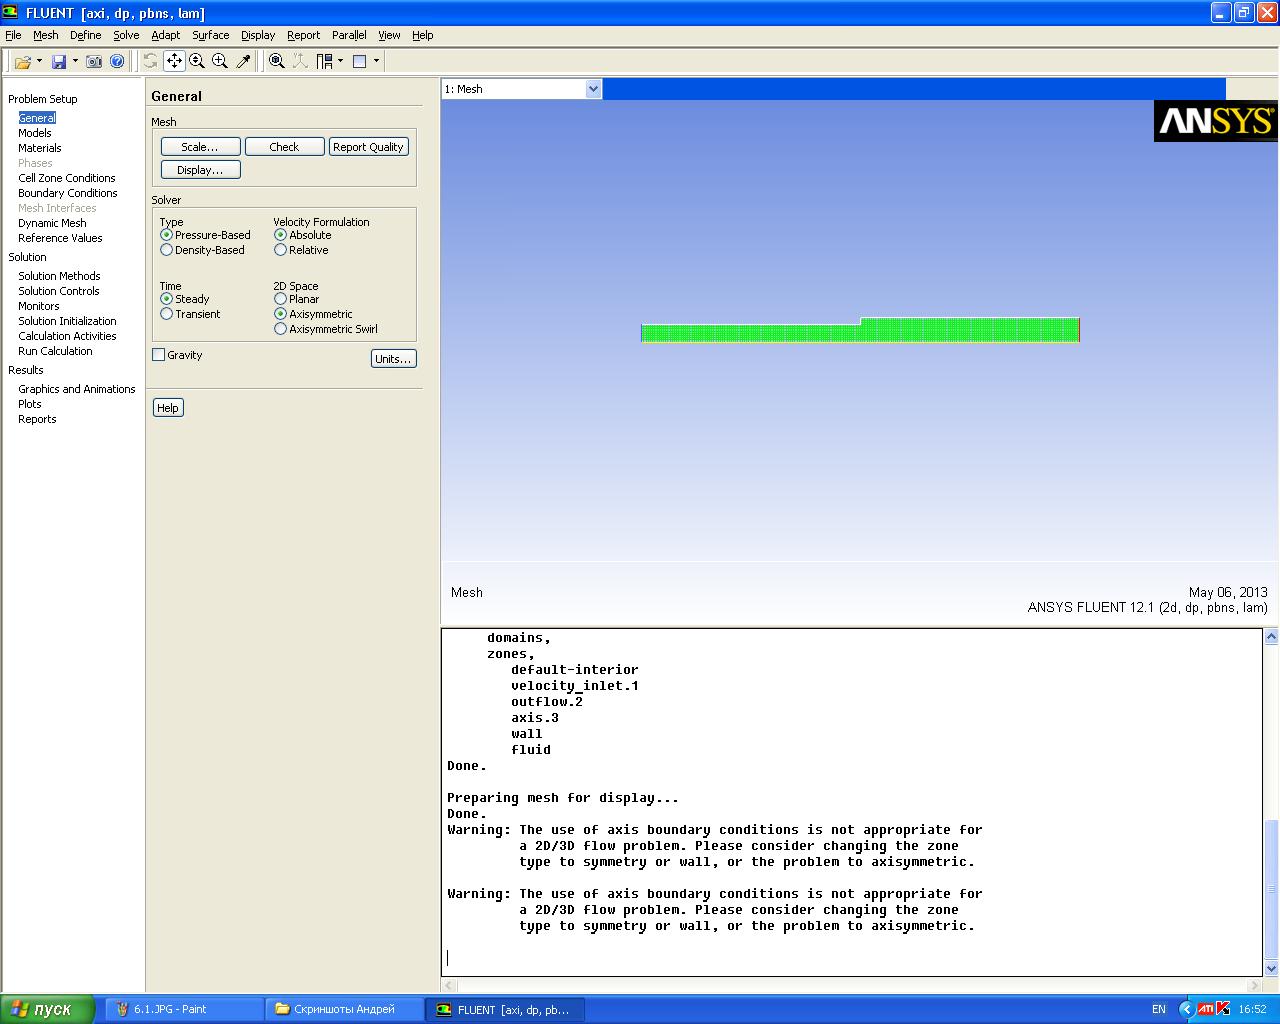Open help via the blue question mark icon

click(x=117, y=61)
